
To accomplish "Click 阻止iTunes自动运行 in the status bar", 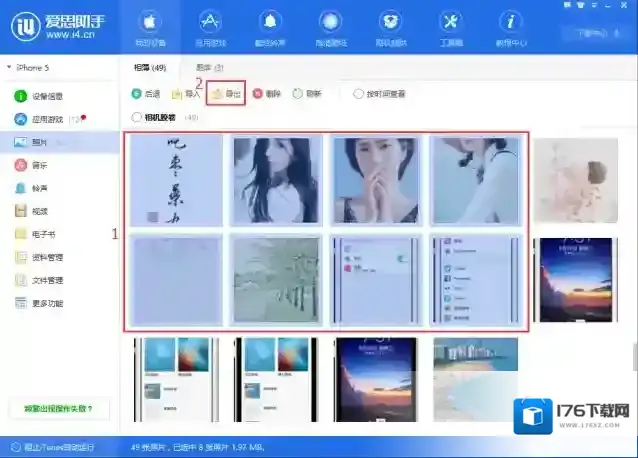I will click(x=53, y=447).
